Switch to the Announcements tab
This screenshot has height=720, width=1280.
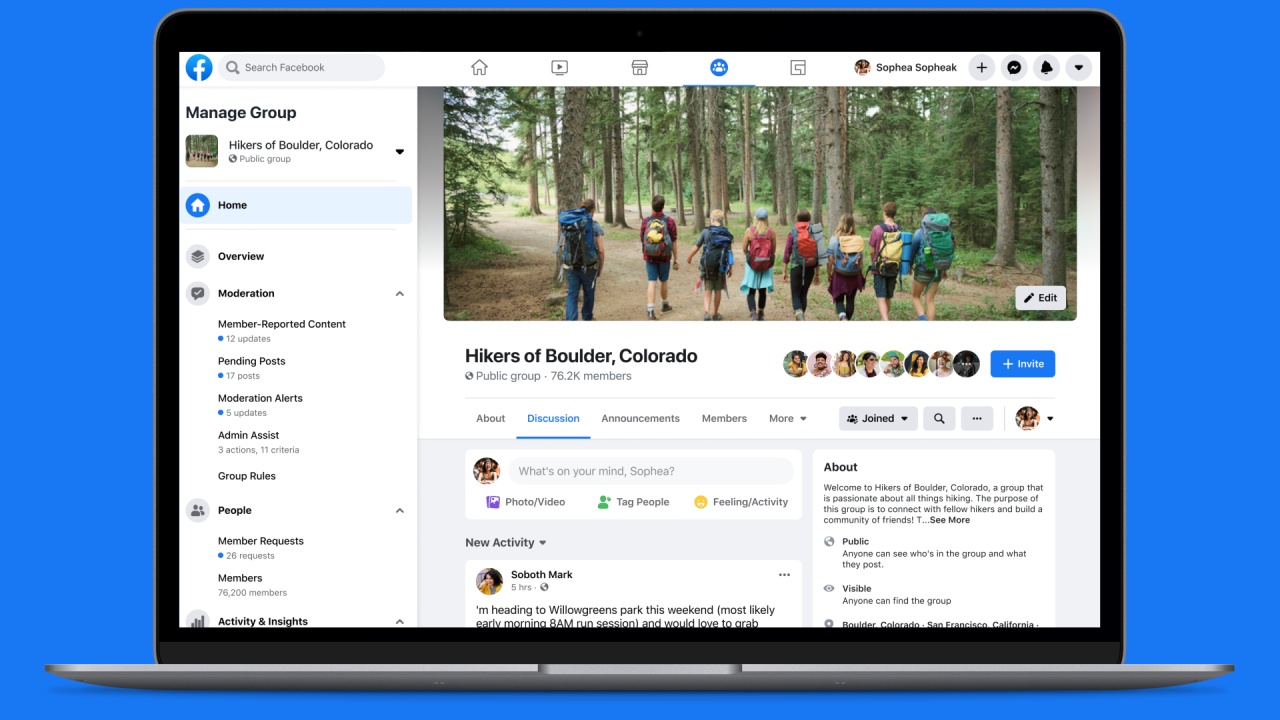point(640,418)
